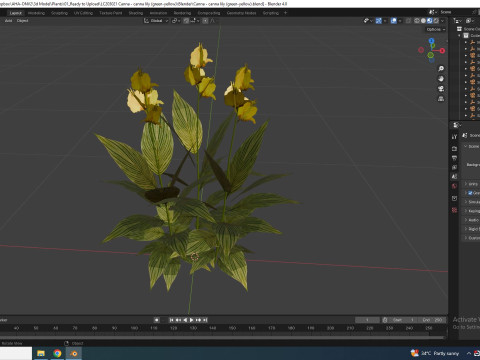480x360 pixels.
Task: Open the Render properties tab
Action: tap(454, 148)
